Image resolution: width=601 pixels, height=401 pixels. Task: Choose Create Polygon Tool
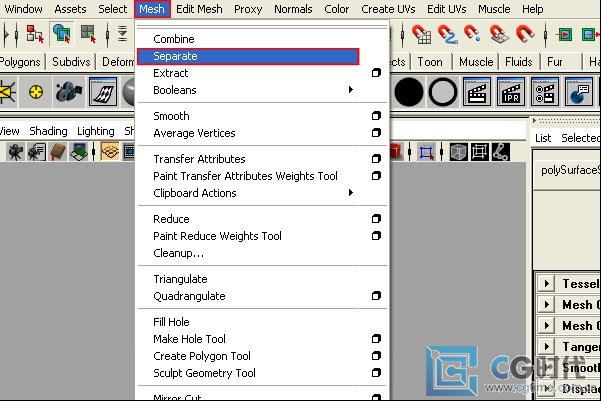pyautogui.click(x=202, y=356)
